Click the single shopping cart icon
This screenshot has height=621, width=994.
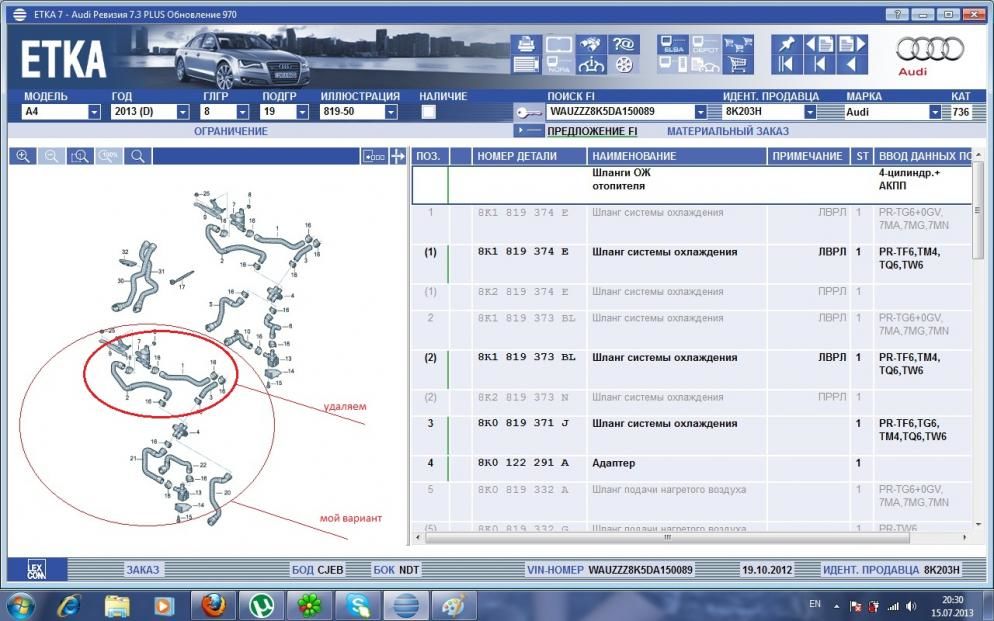737,65
